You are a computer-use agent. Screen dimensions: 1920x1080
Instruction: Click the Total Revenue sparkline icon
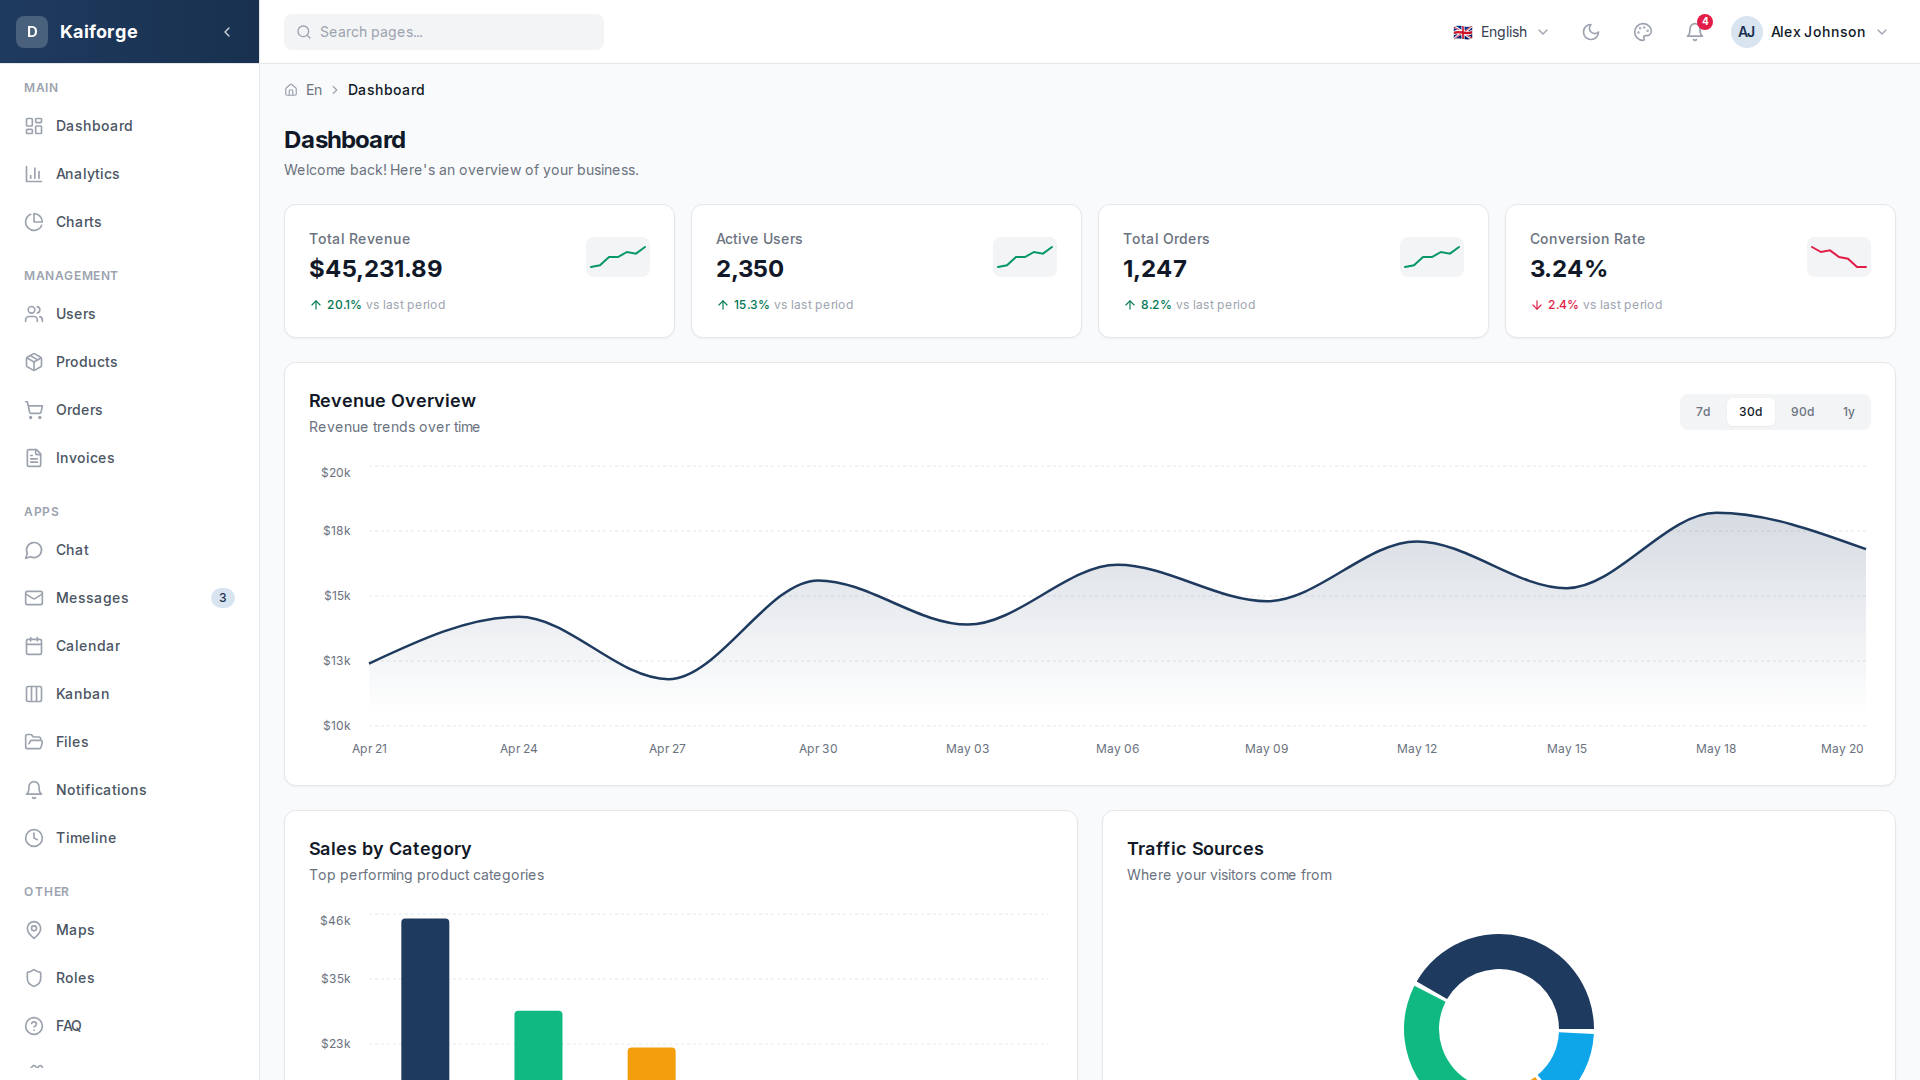click(617, 257)
